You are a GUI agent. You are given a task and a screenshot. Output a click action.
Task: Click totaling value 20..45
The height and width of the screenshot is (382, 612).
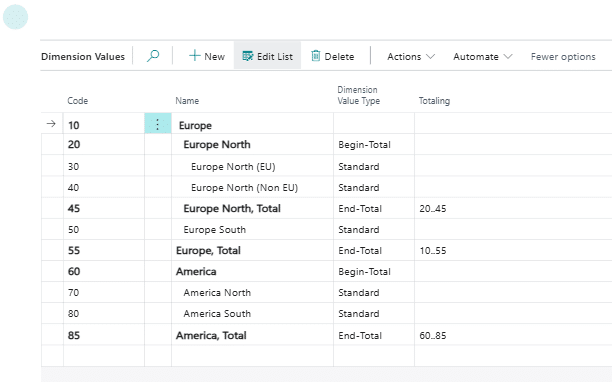[432, 208]
